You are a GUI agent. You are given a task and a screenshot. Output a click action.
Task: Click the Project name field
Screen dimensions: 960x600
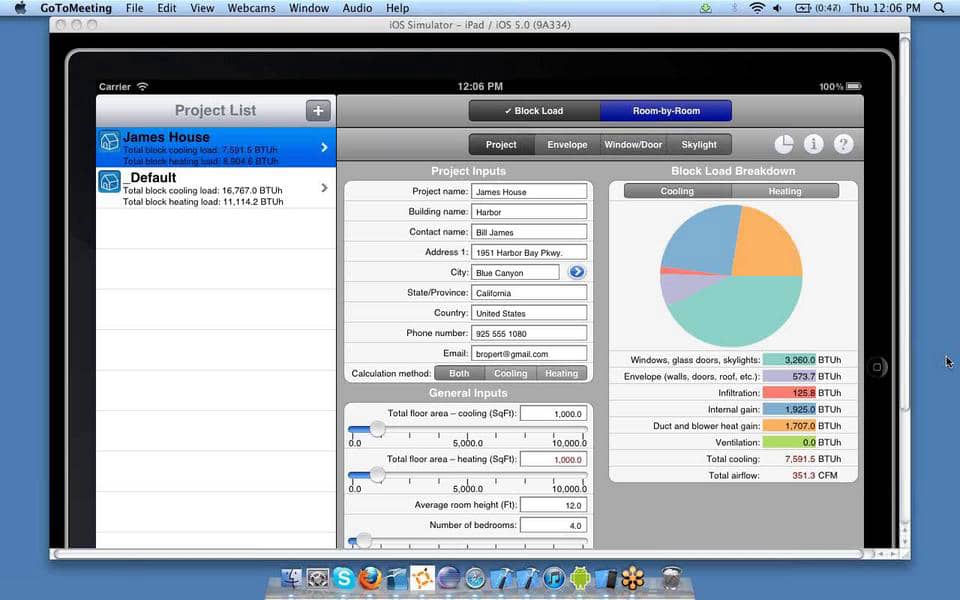(x=529, y=192)
